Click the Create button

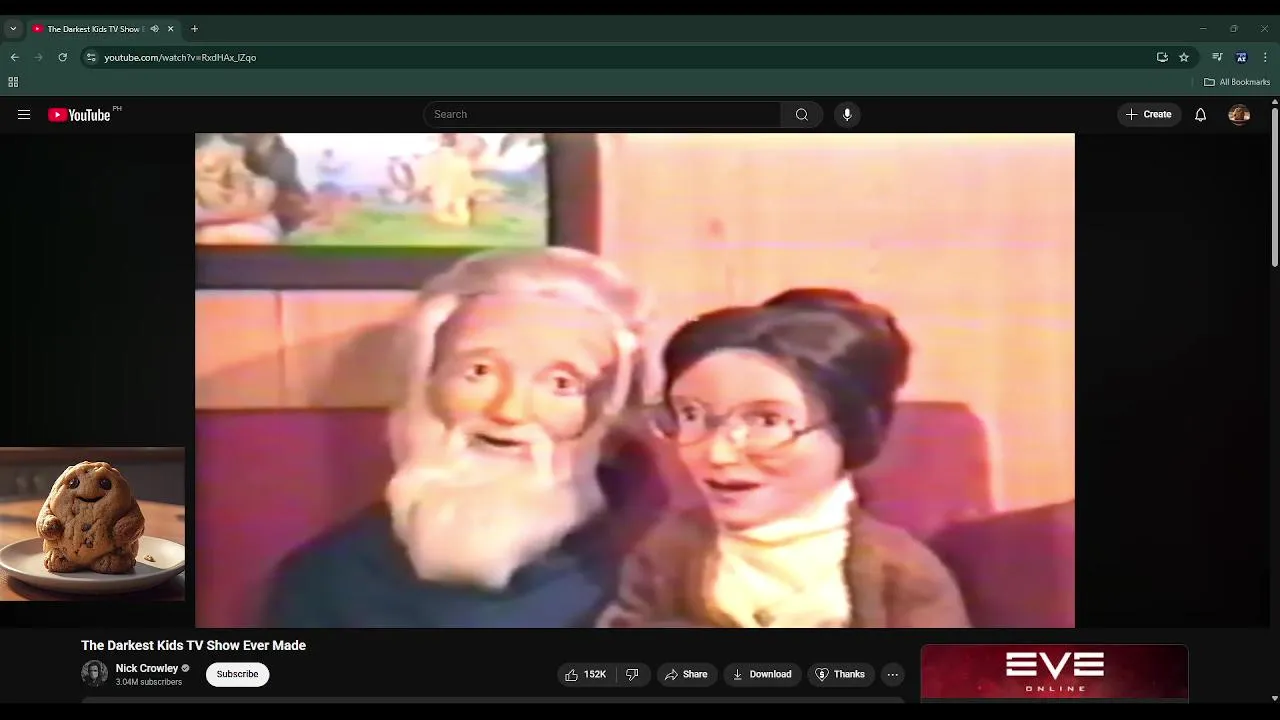point(1149,114)
